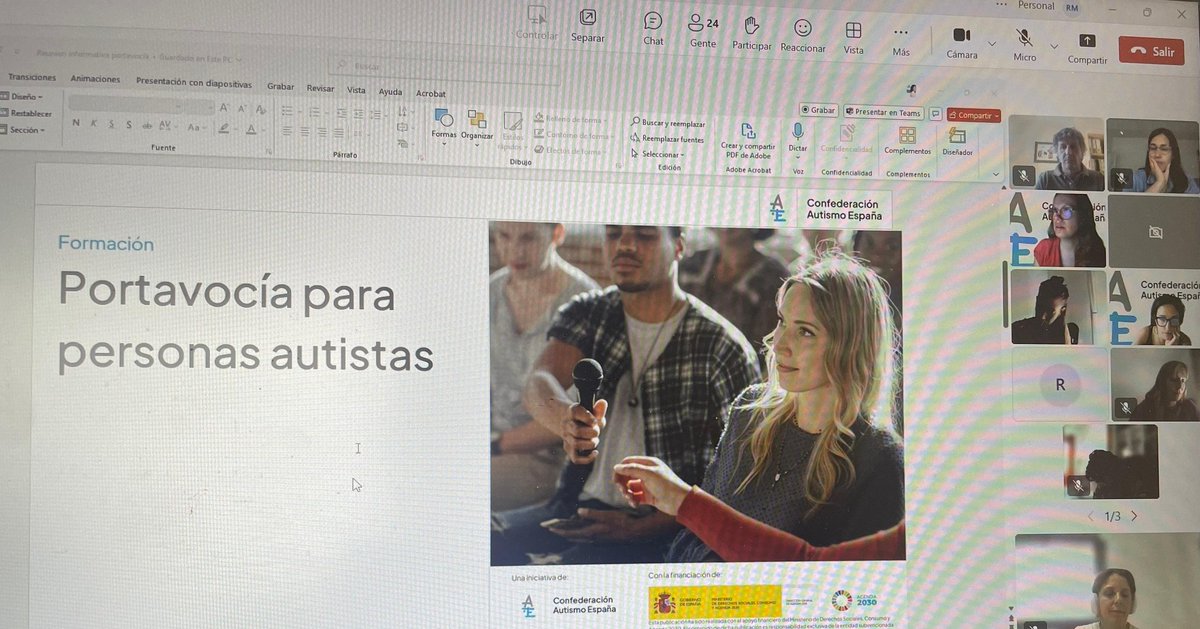
Task: Toggle strikethrough abc formatting
Action: tap(147, 125)
